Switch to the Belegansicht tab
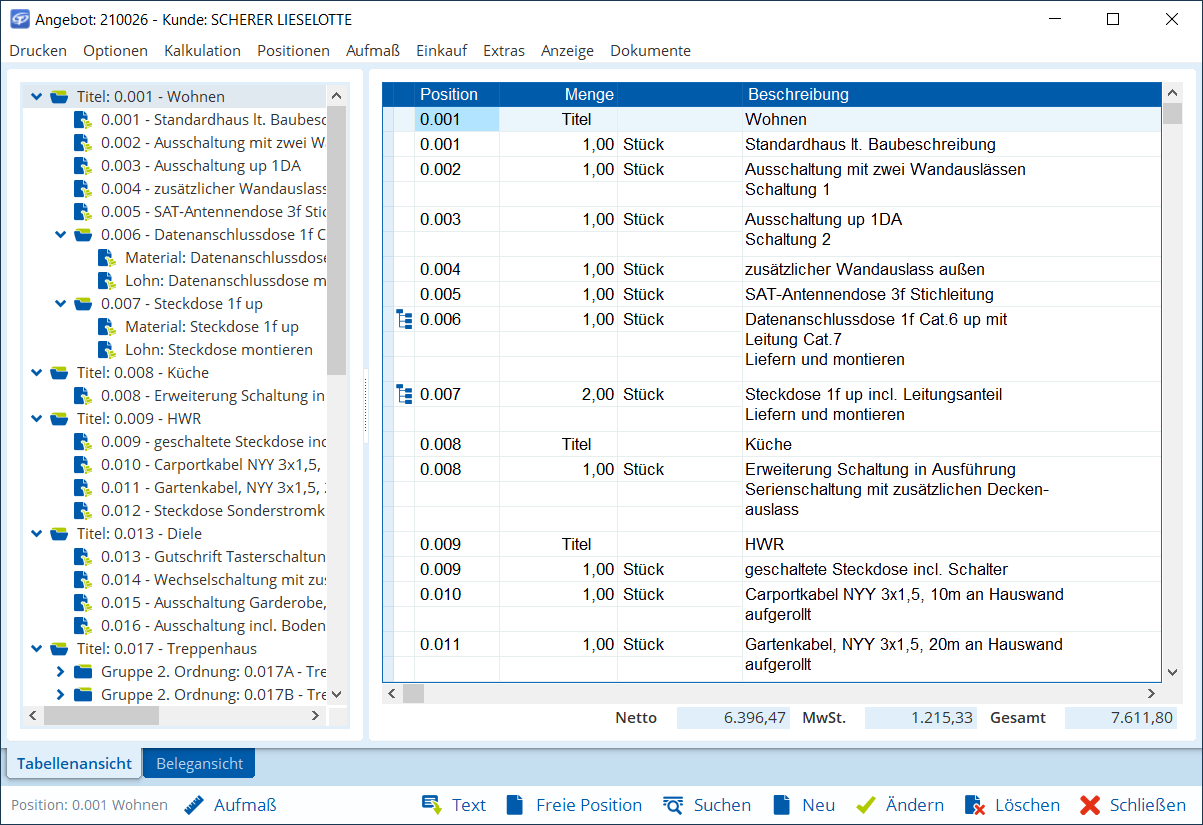 pyautogui.click(x=199, y=764)
